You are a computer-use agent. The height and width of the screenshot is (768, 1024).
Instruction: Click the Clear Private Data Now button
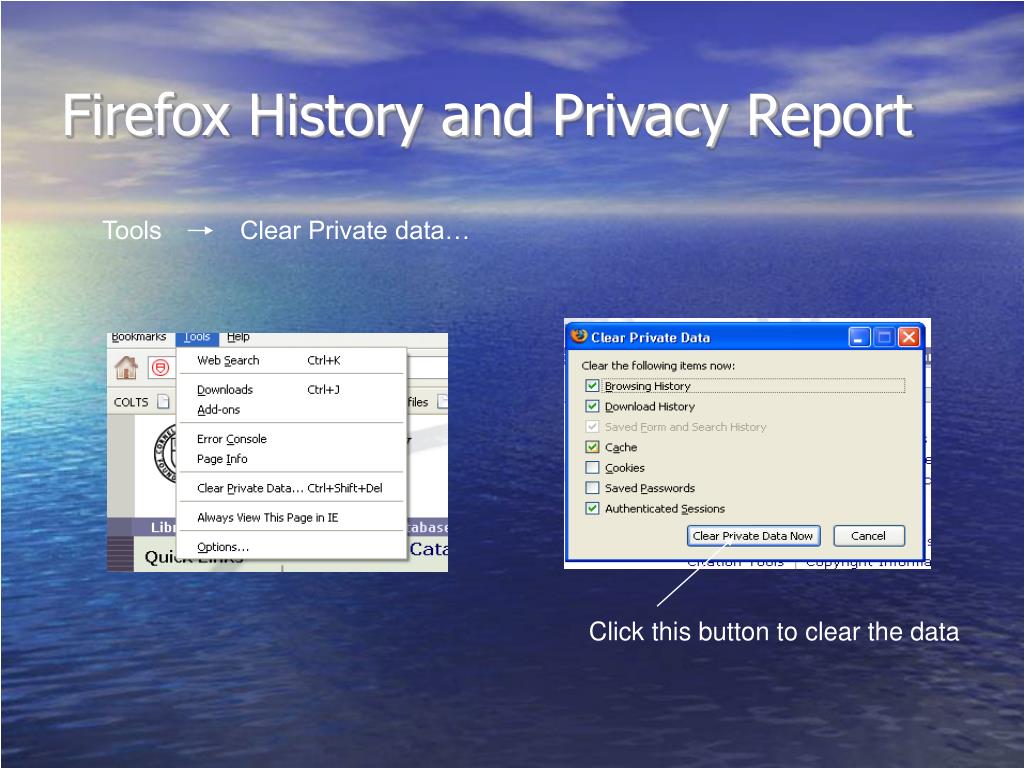tap(753, 536)
